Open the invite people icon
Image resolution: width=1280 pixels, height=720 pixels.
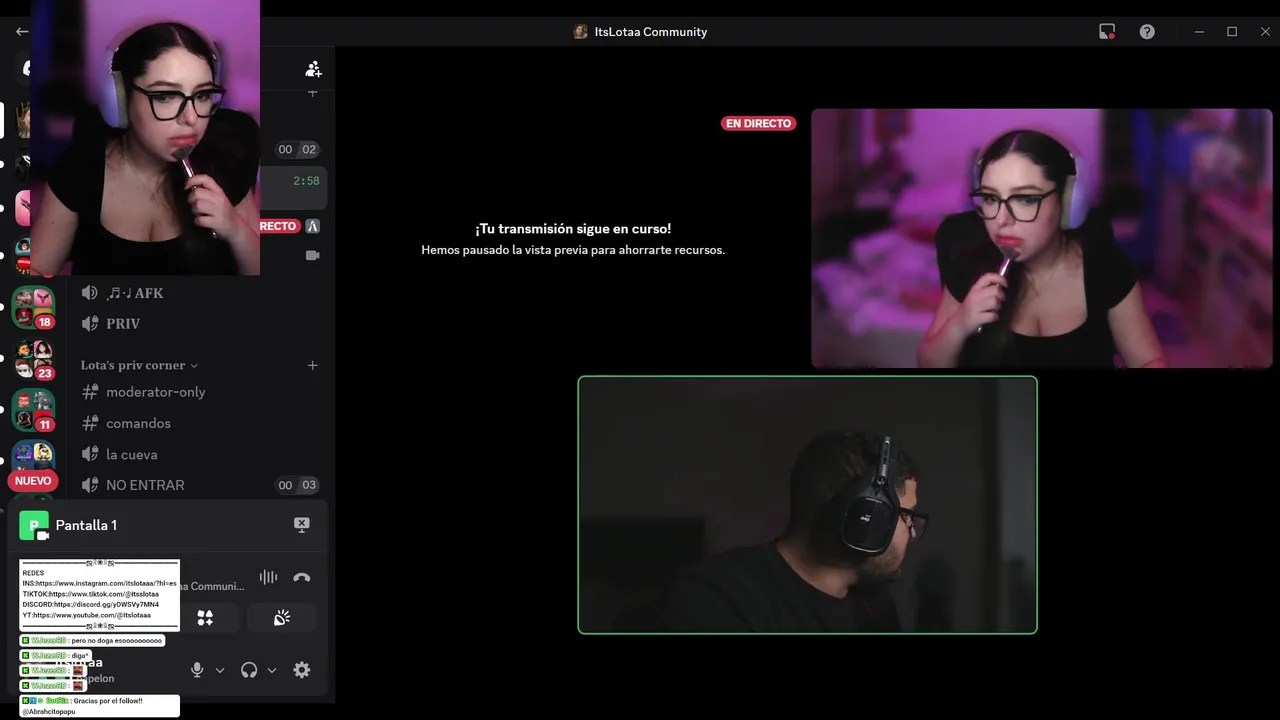tap(313, 69)
